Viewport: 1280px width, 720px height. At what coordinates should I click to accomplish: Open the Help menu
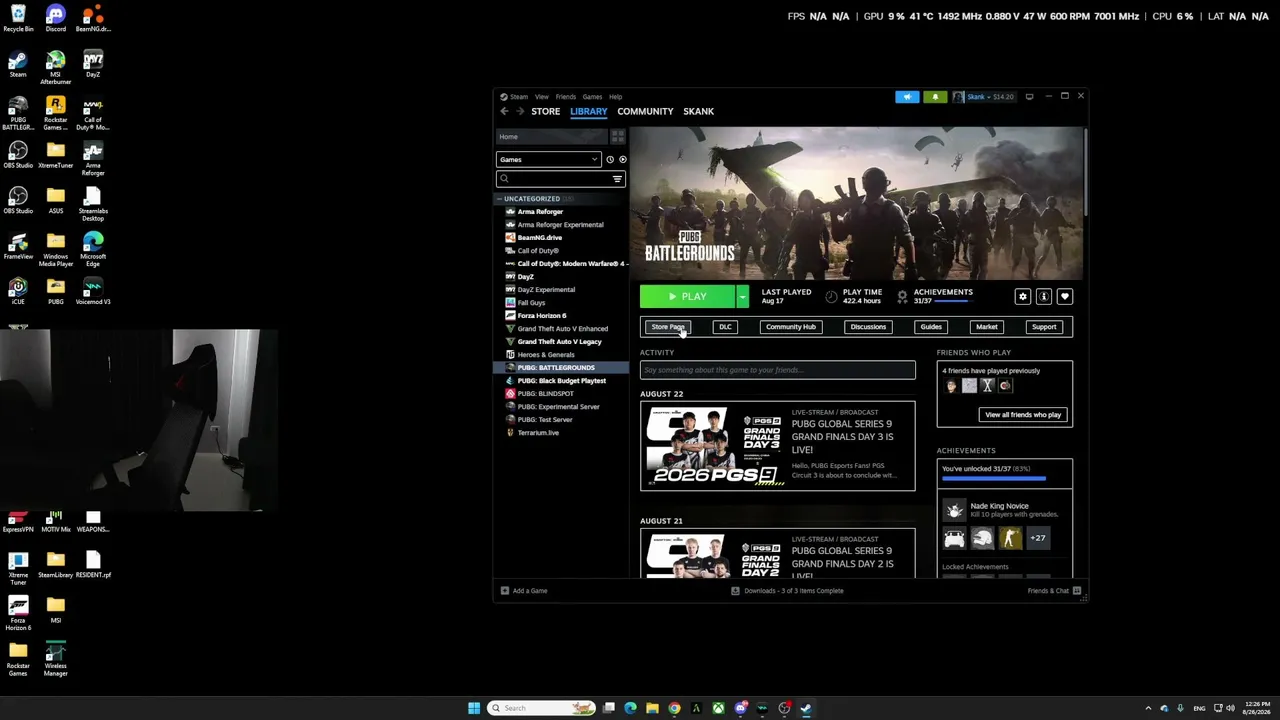[x=616, y=97]
